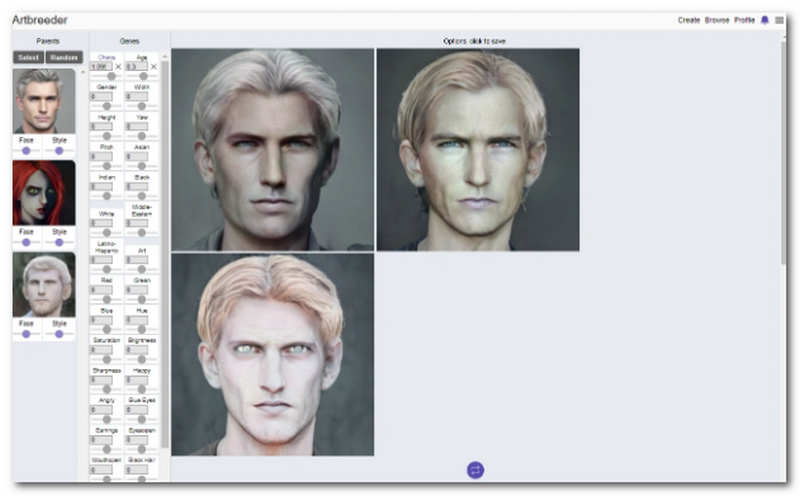
Task: Adjust Face slider of gray-haired parent
Action: (x=27, y=151)
